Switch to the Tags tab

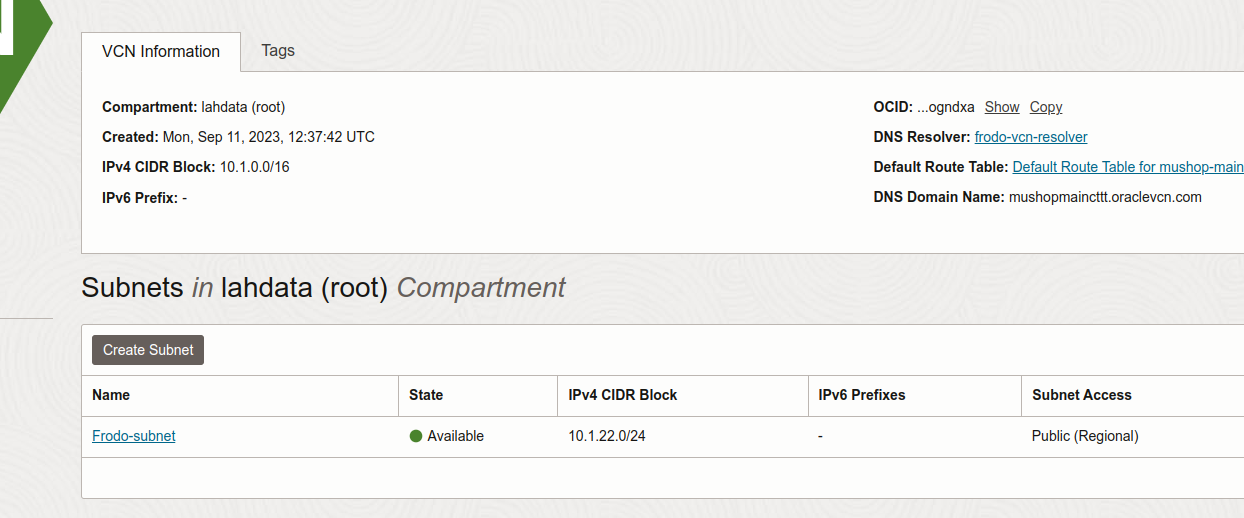click(278, 50)
